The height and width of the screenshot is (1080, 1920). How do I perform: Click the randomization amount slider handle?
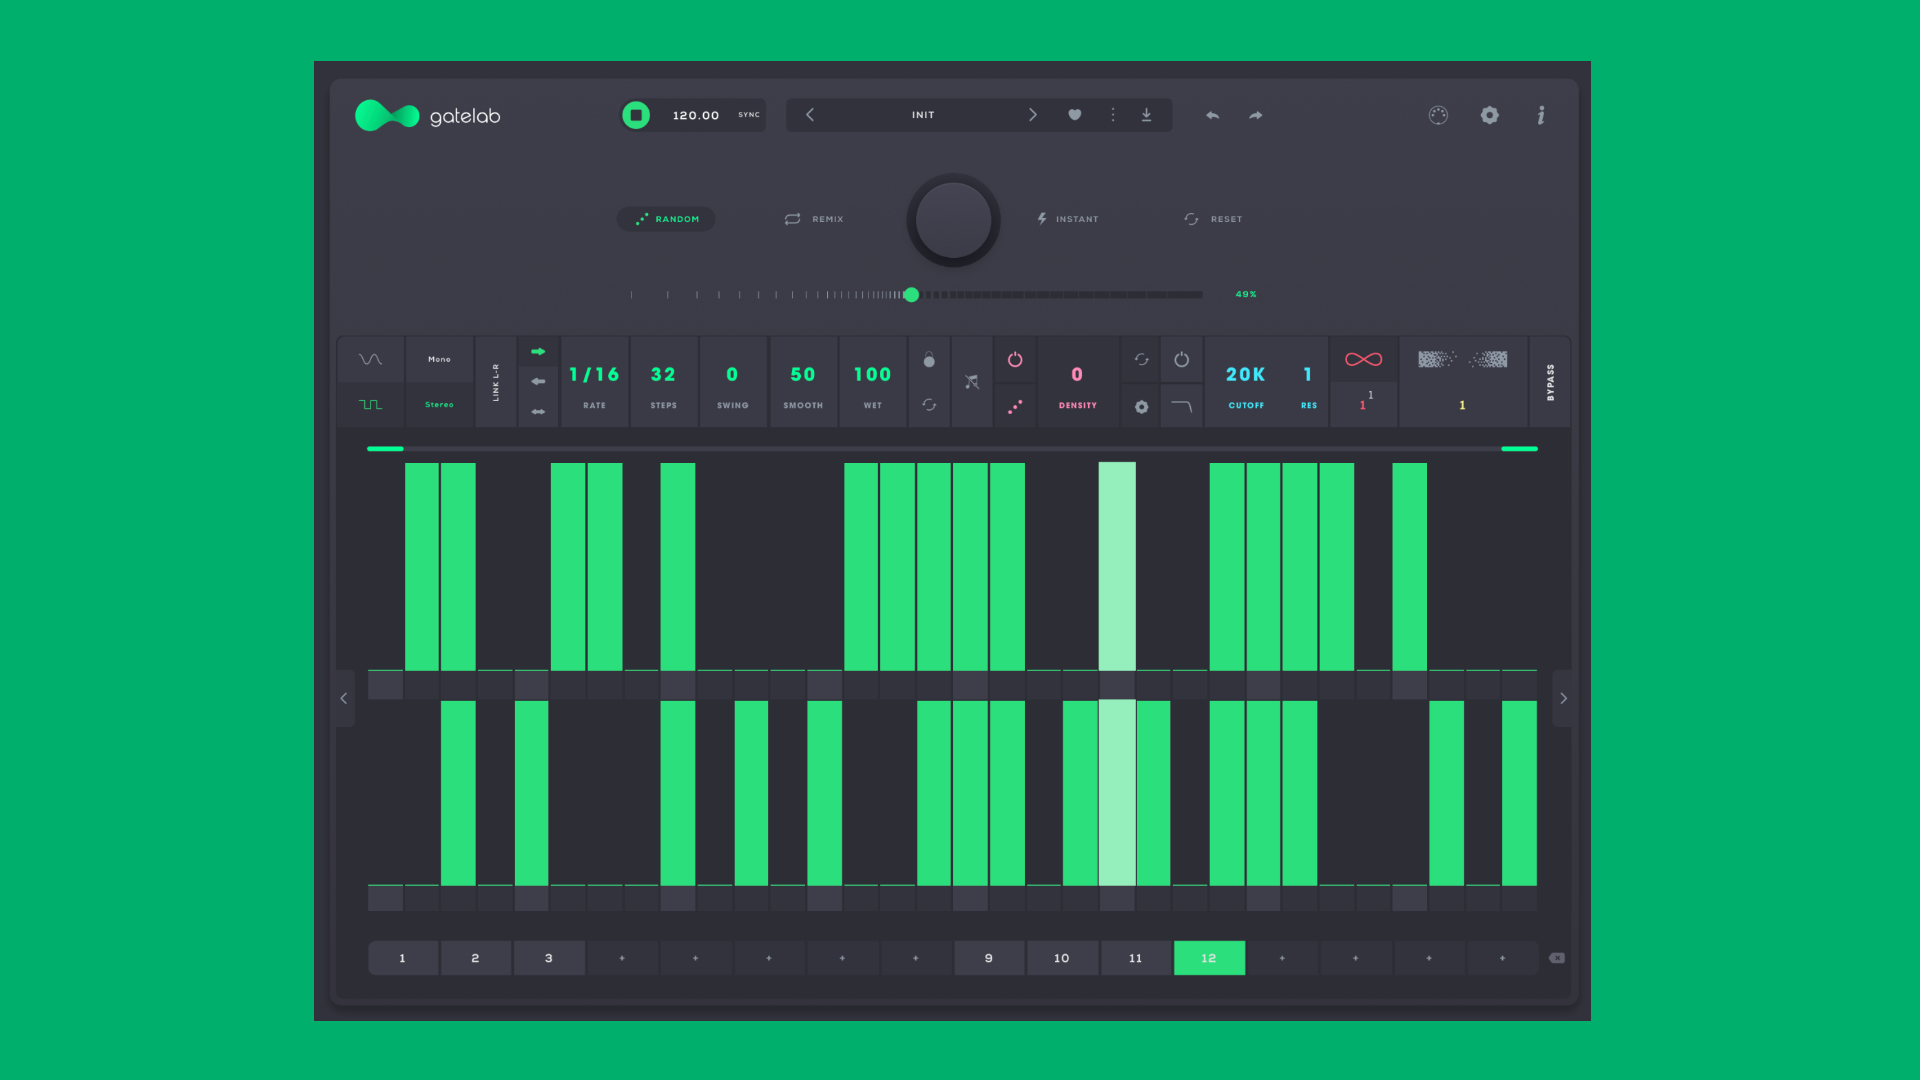911,295
